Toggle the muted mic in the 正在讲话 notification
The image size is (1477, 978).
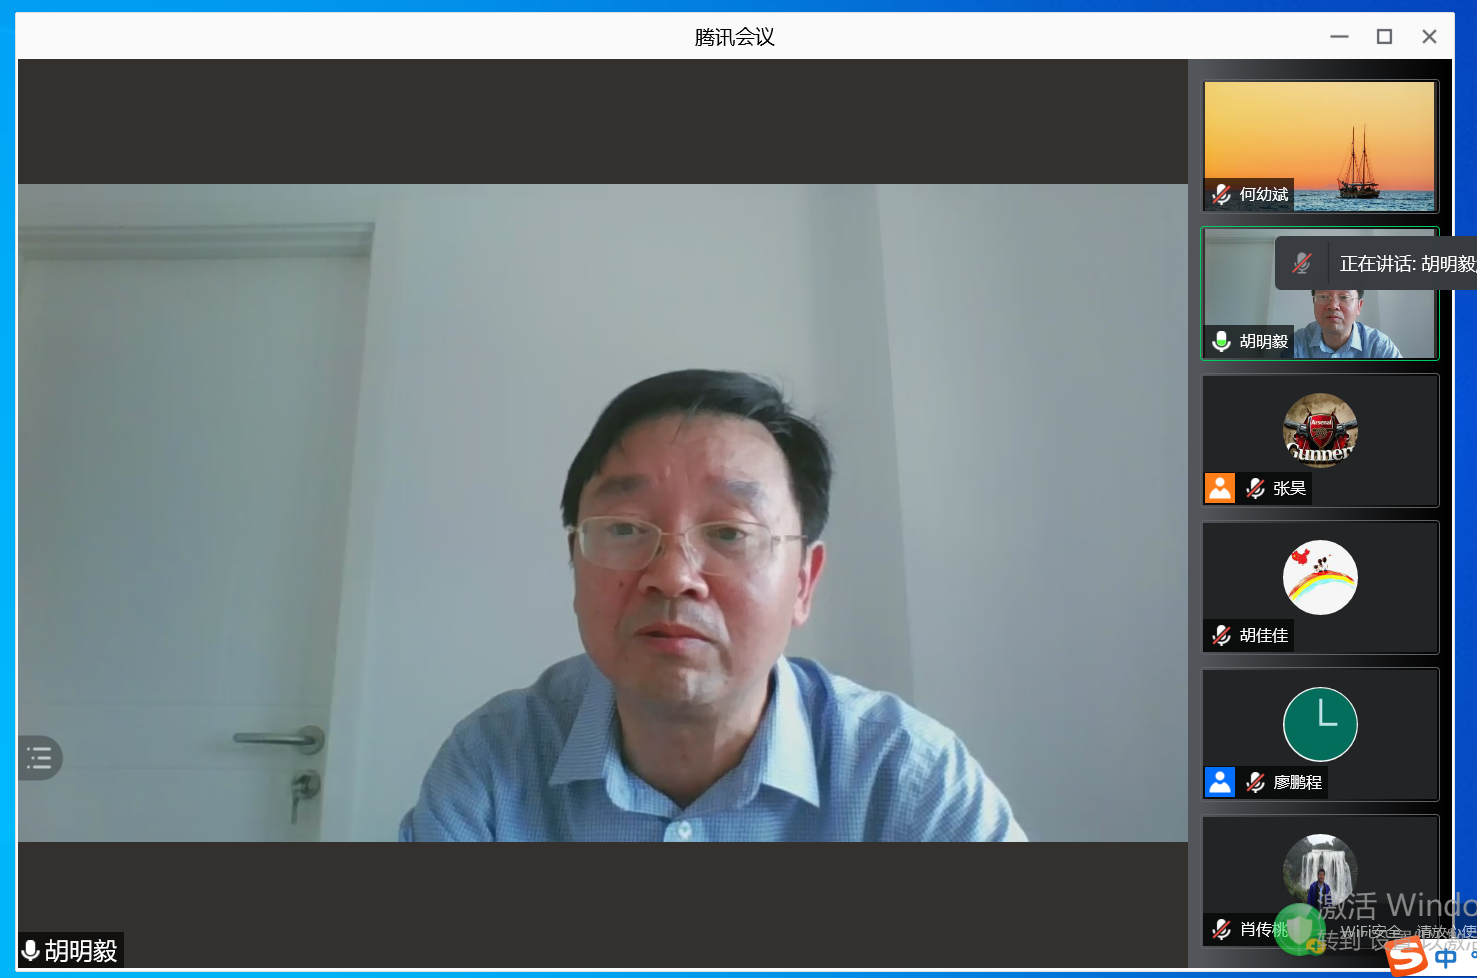(x=1301, y=263)
